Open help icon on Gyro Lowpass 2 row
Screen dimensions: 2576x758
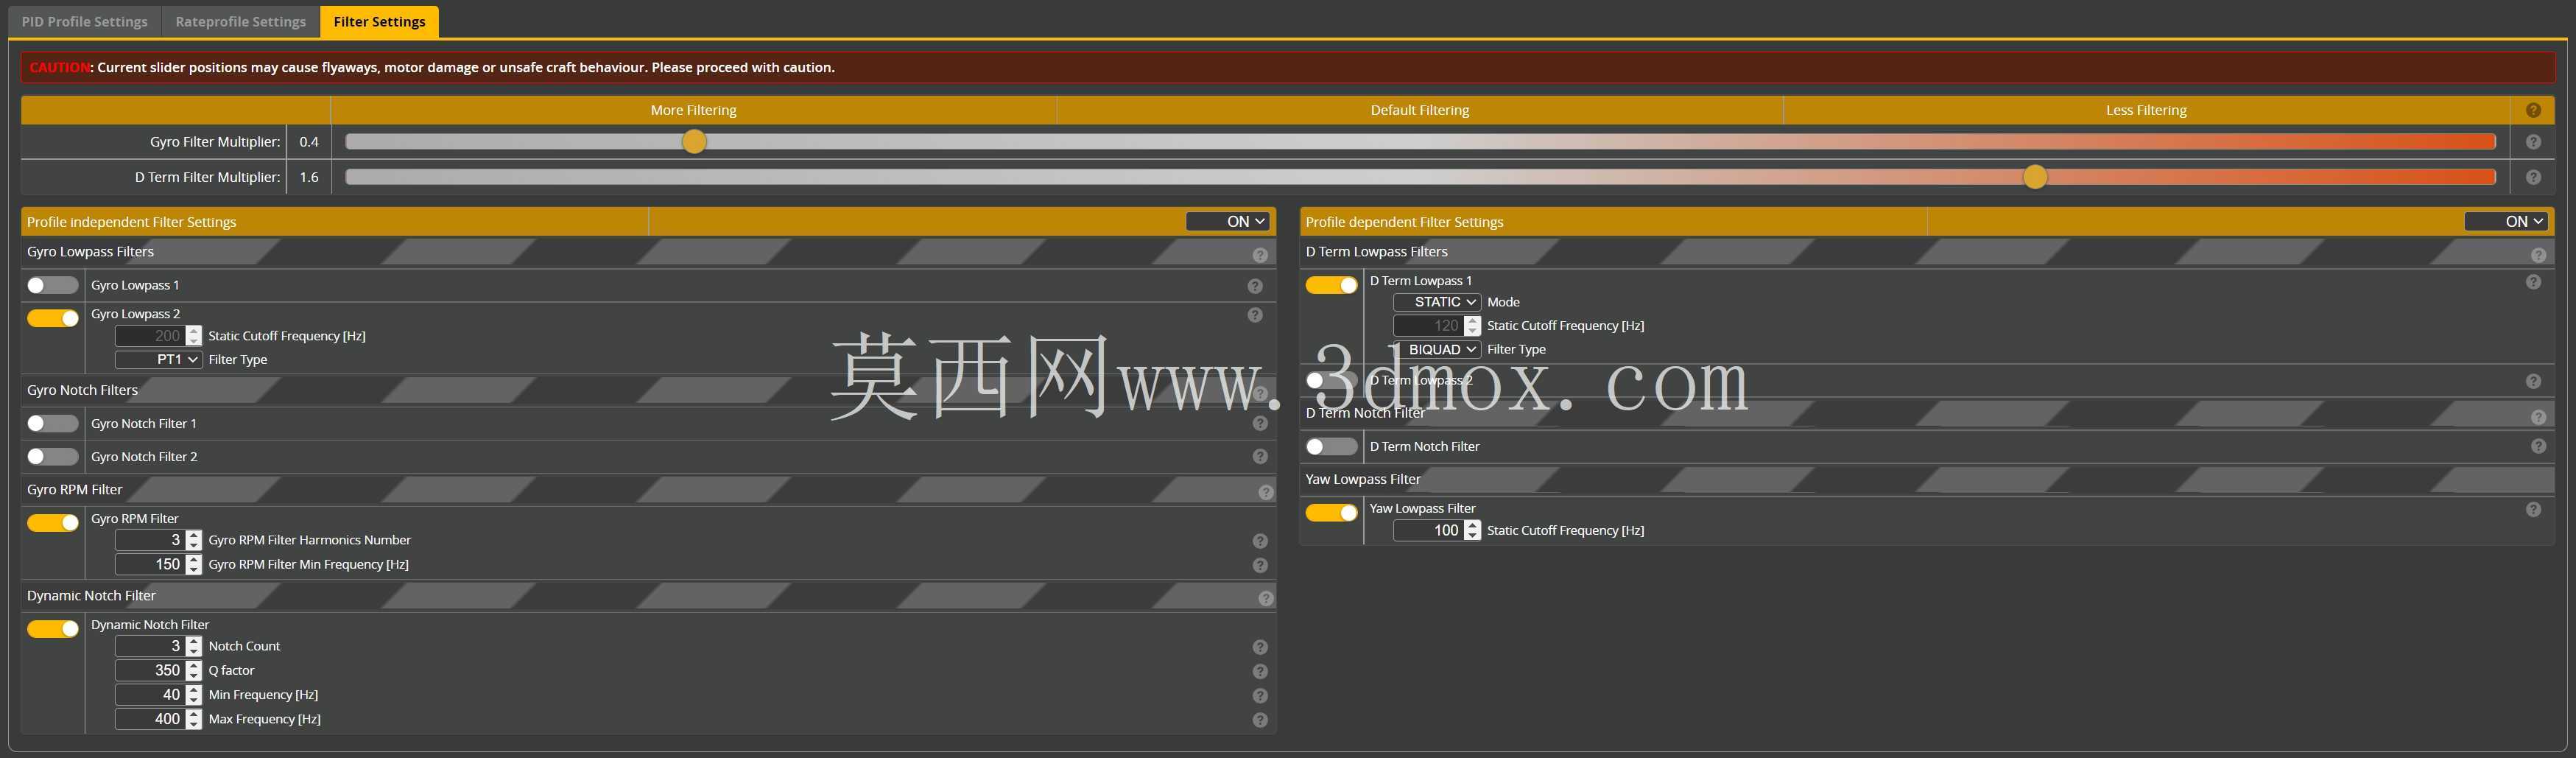point(1255,315)
